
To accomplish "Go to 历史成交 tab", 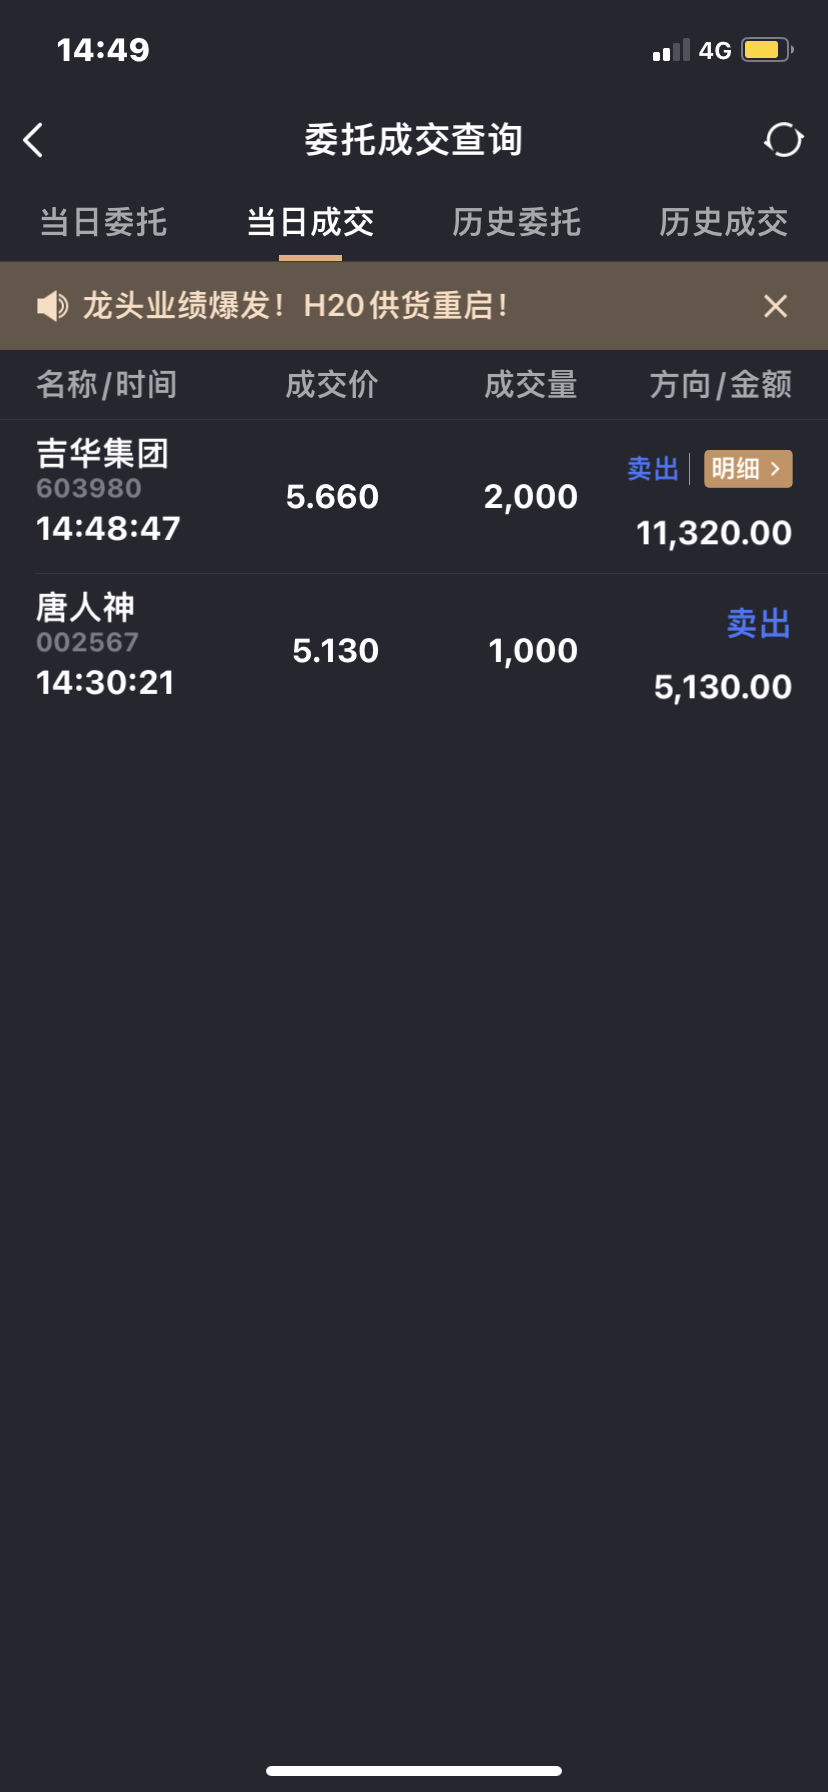I will tap(724, 222).
